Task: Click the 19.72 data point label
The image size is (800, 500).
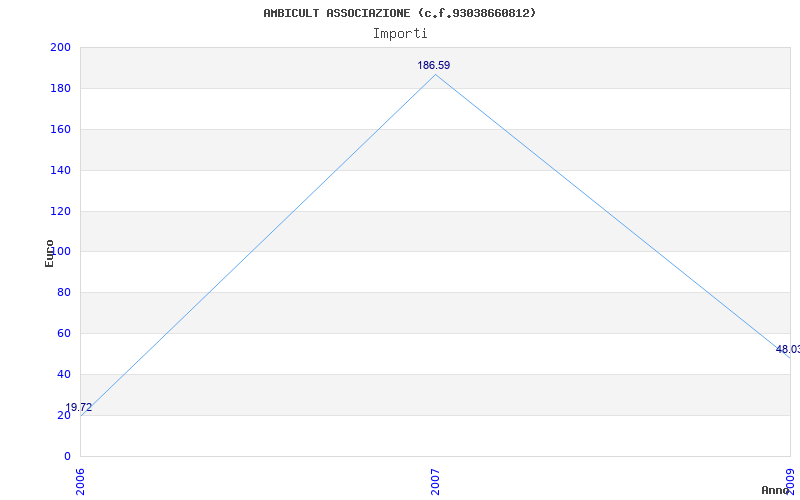Action: 79,407
